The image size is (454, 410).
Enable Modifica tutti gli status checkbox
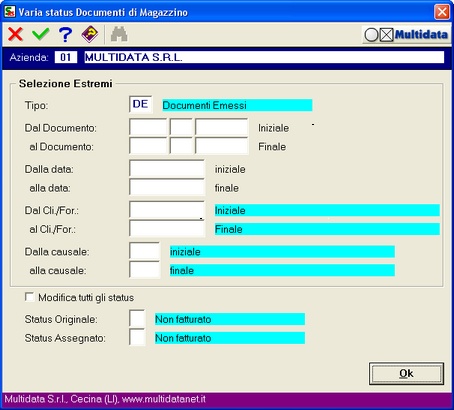click(30, 297)
